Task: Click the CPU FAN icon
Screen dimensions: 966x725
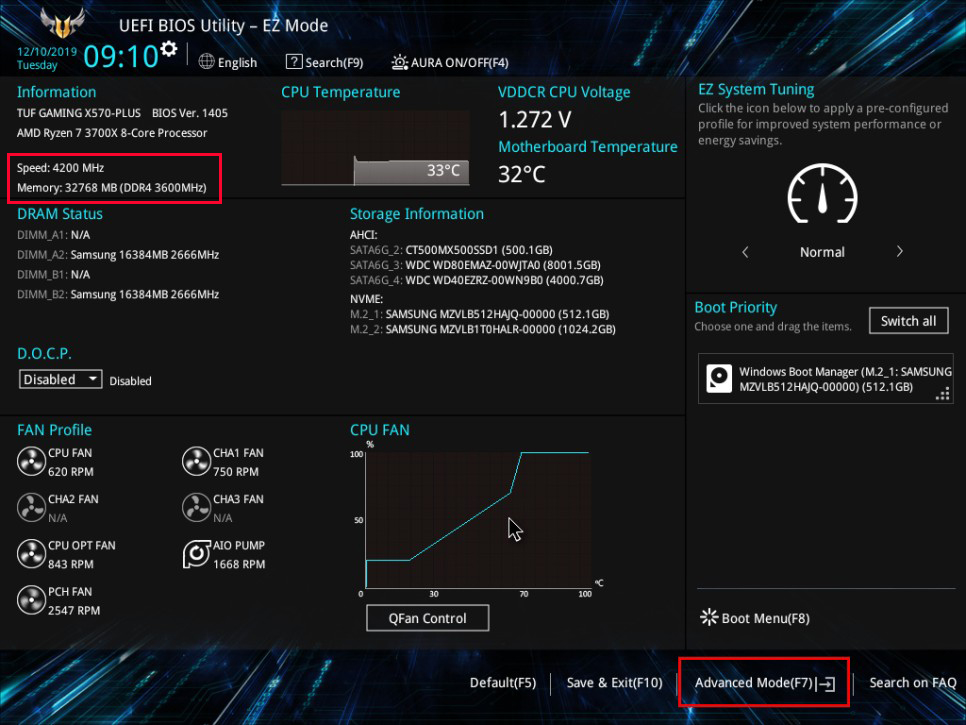Action: pos(31,461)
